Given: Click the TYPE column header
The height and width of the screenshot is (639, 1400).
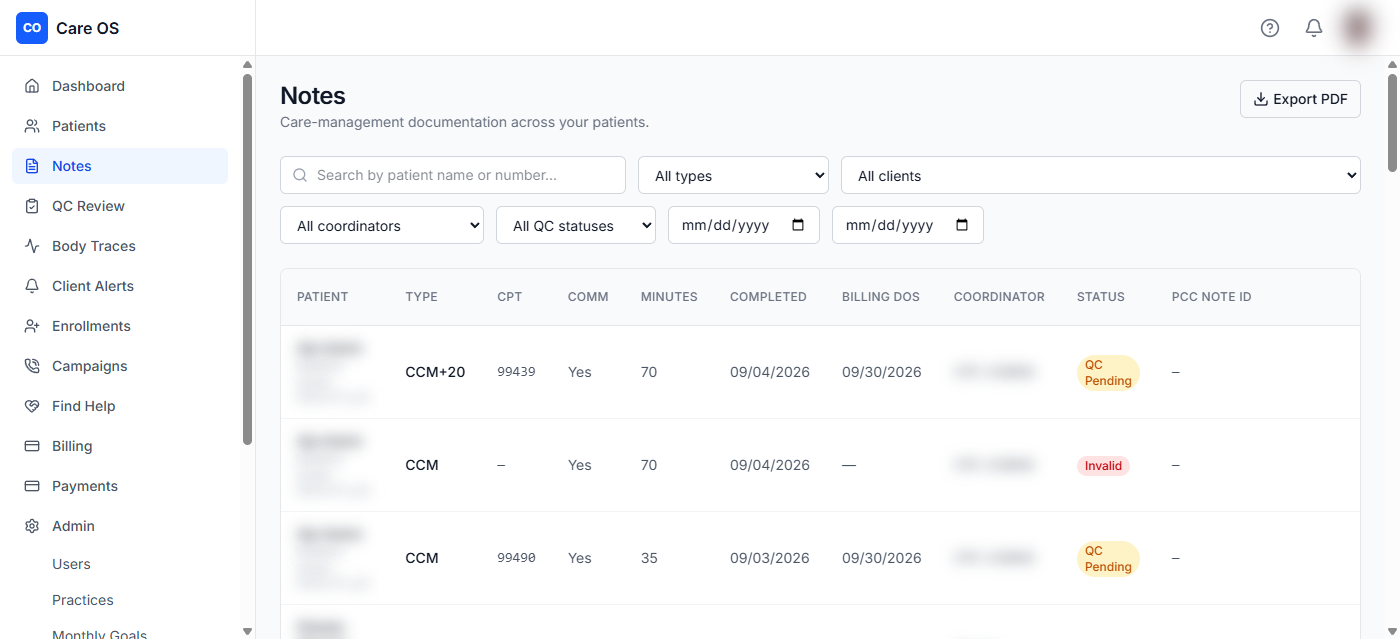Looking at the screenshot, I should pos(422,297).
